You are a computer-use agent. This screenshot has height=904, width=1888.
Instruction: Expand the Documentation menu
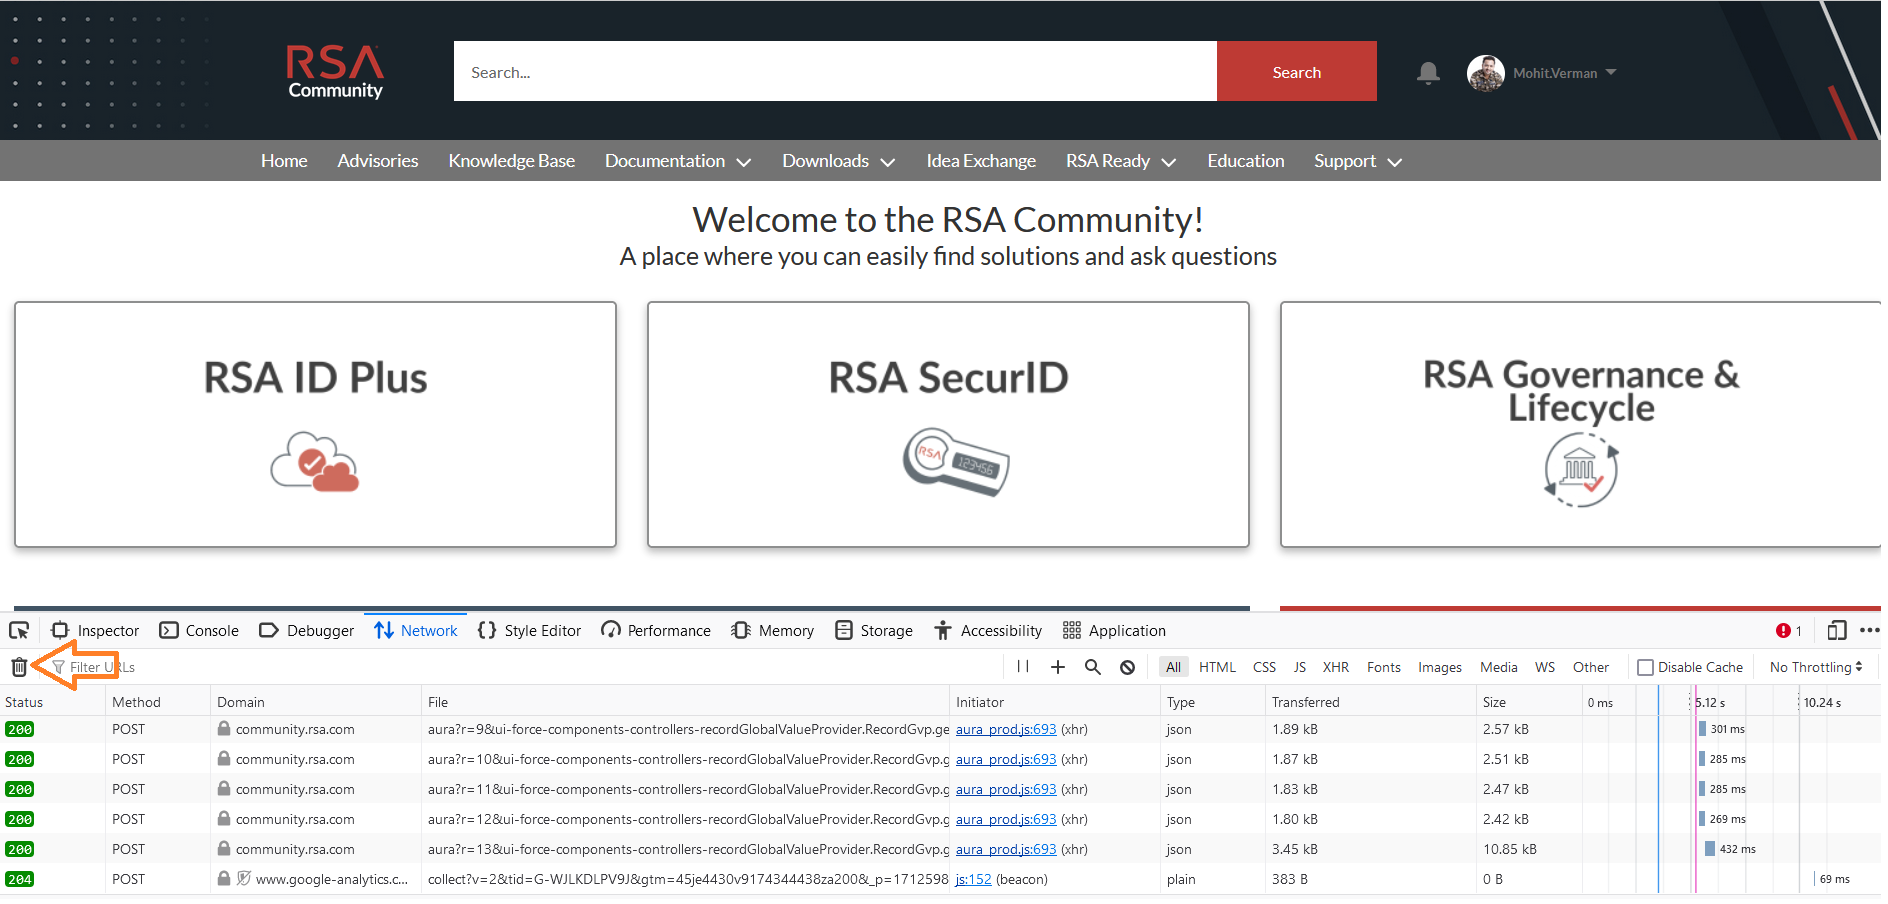tap(677, 161)
